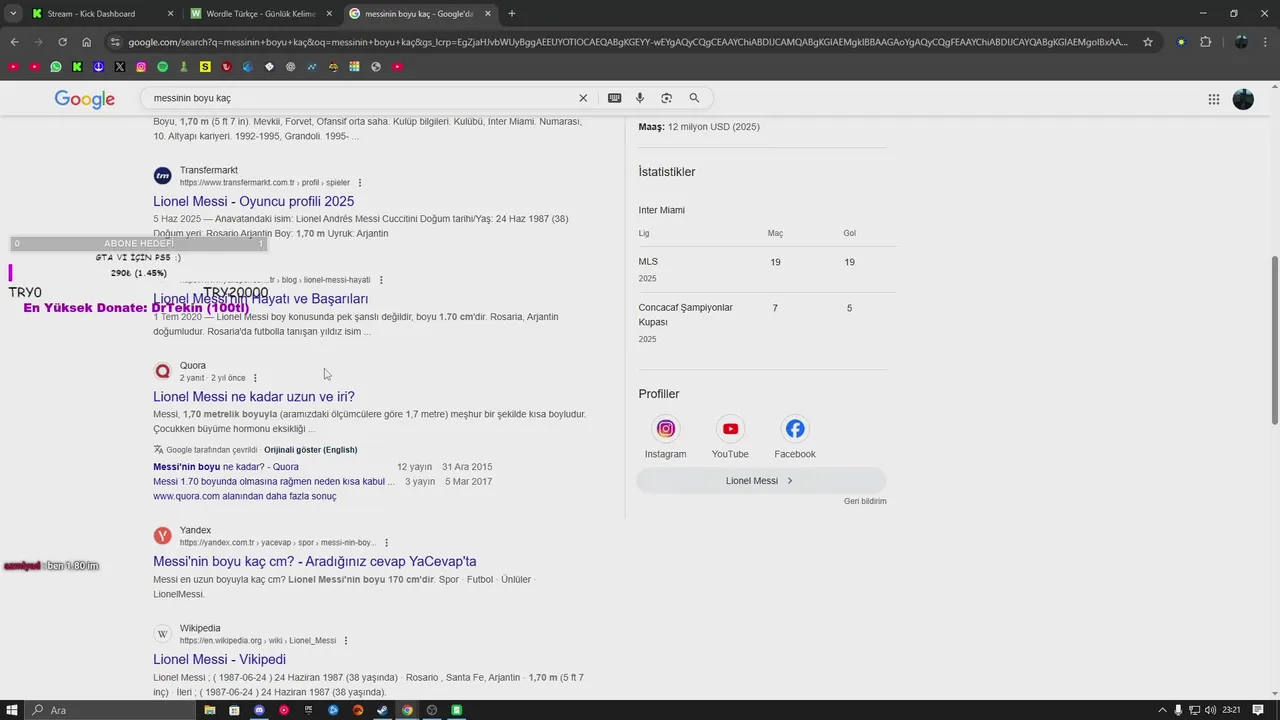Click Orijinali göster (English) link
The width and height of the screenshot is (1280, 720).
click(x=310, y=450)
